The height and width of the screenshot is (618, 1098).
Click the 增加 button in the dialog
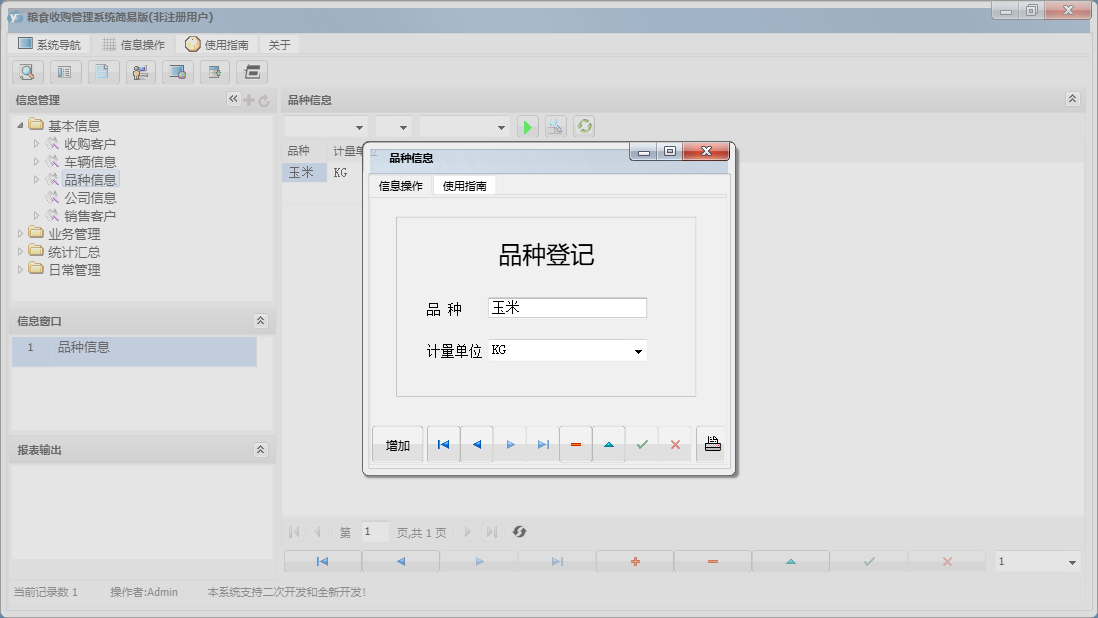point(397,443)
